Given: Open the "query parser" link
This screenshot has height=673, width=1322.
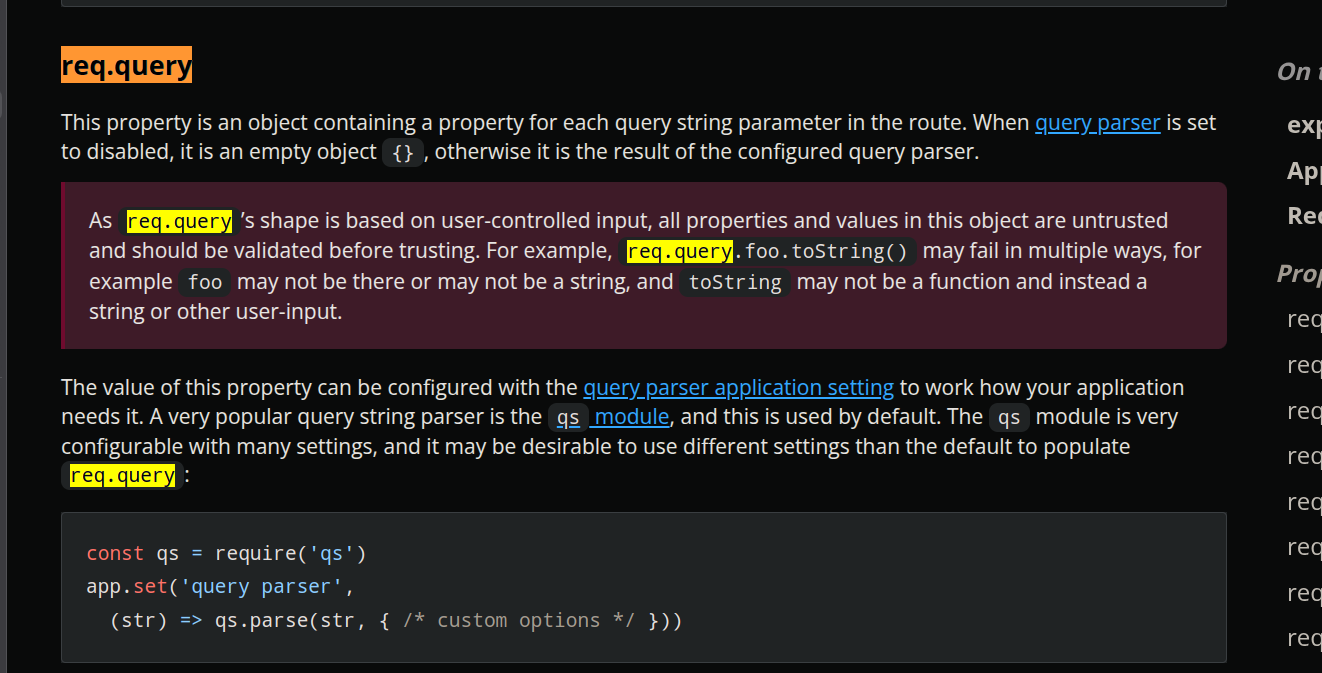Looking at the screenshot, I should coord(1097,122).
